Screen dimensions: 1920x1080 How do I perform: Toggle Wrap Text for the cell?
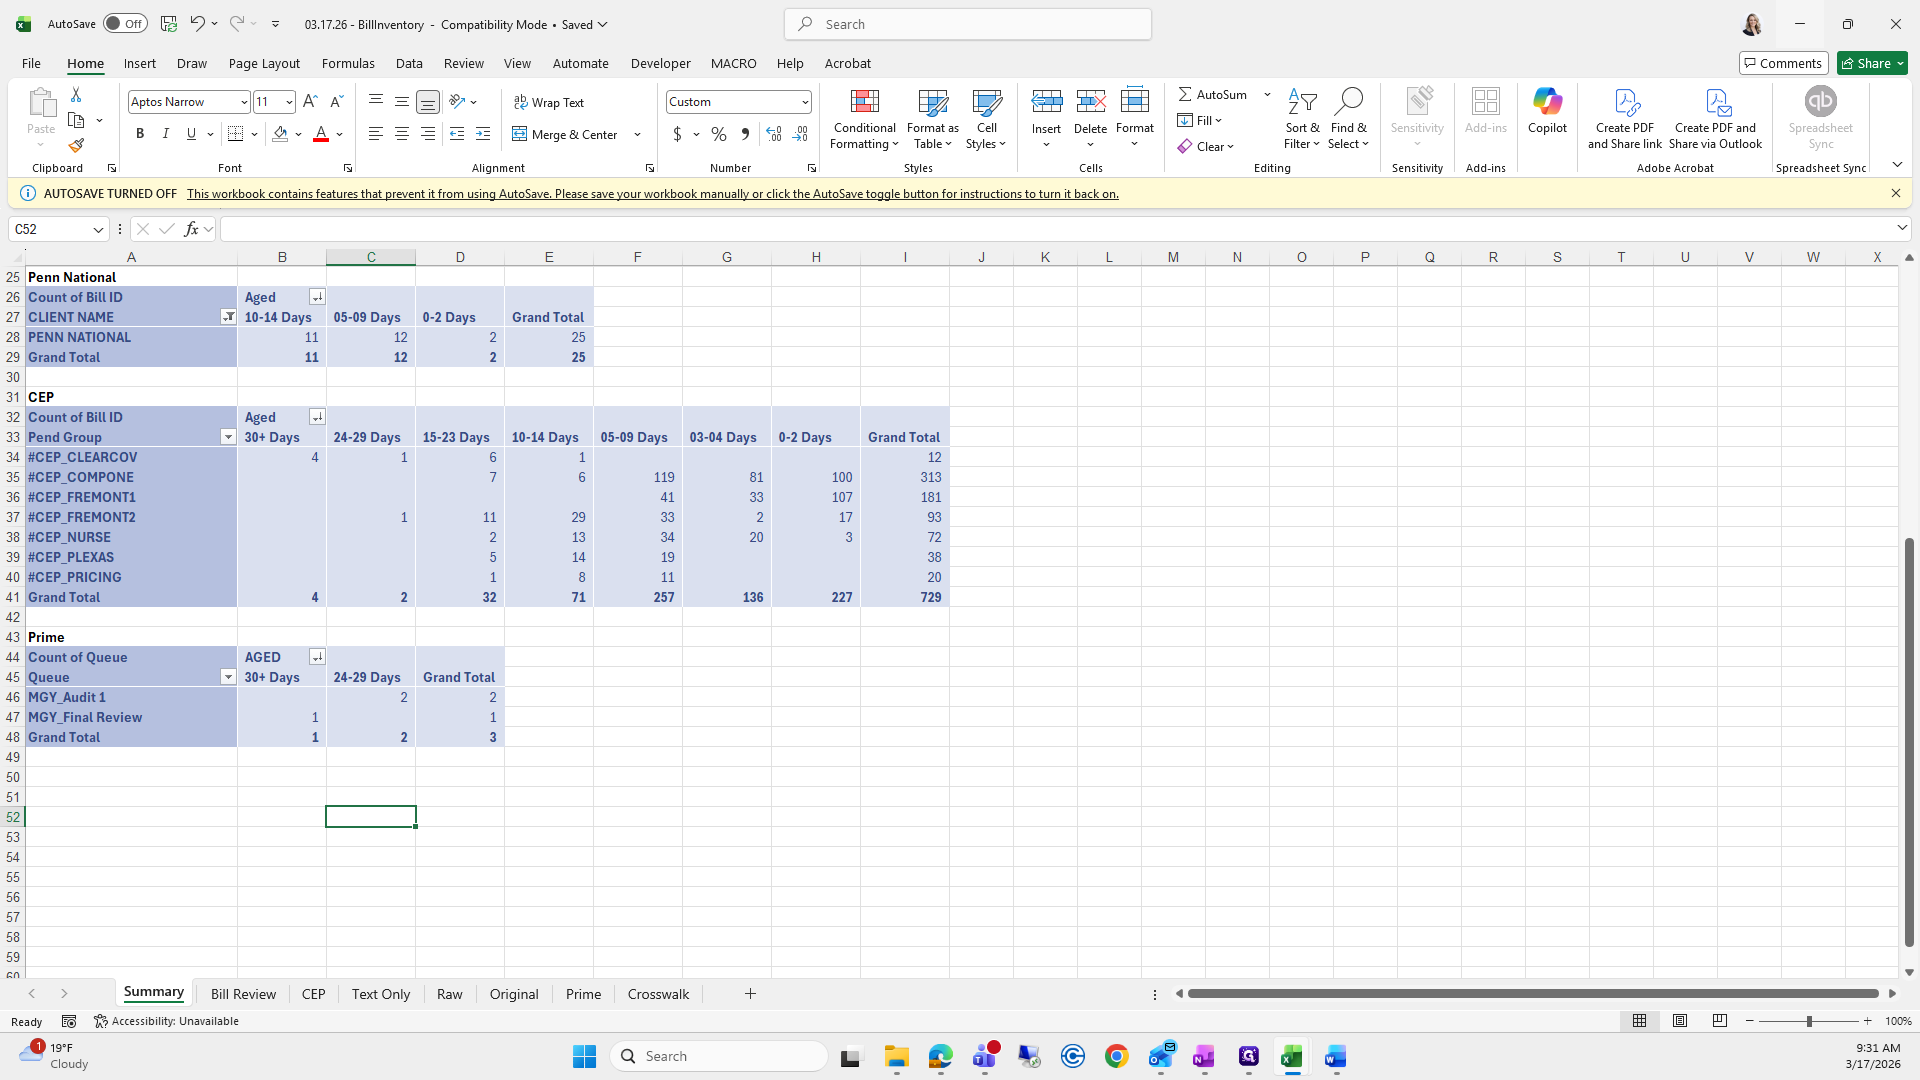[549, 102]
